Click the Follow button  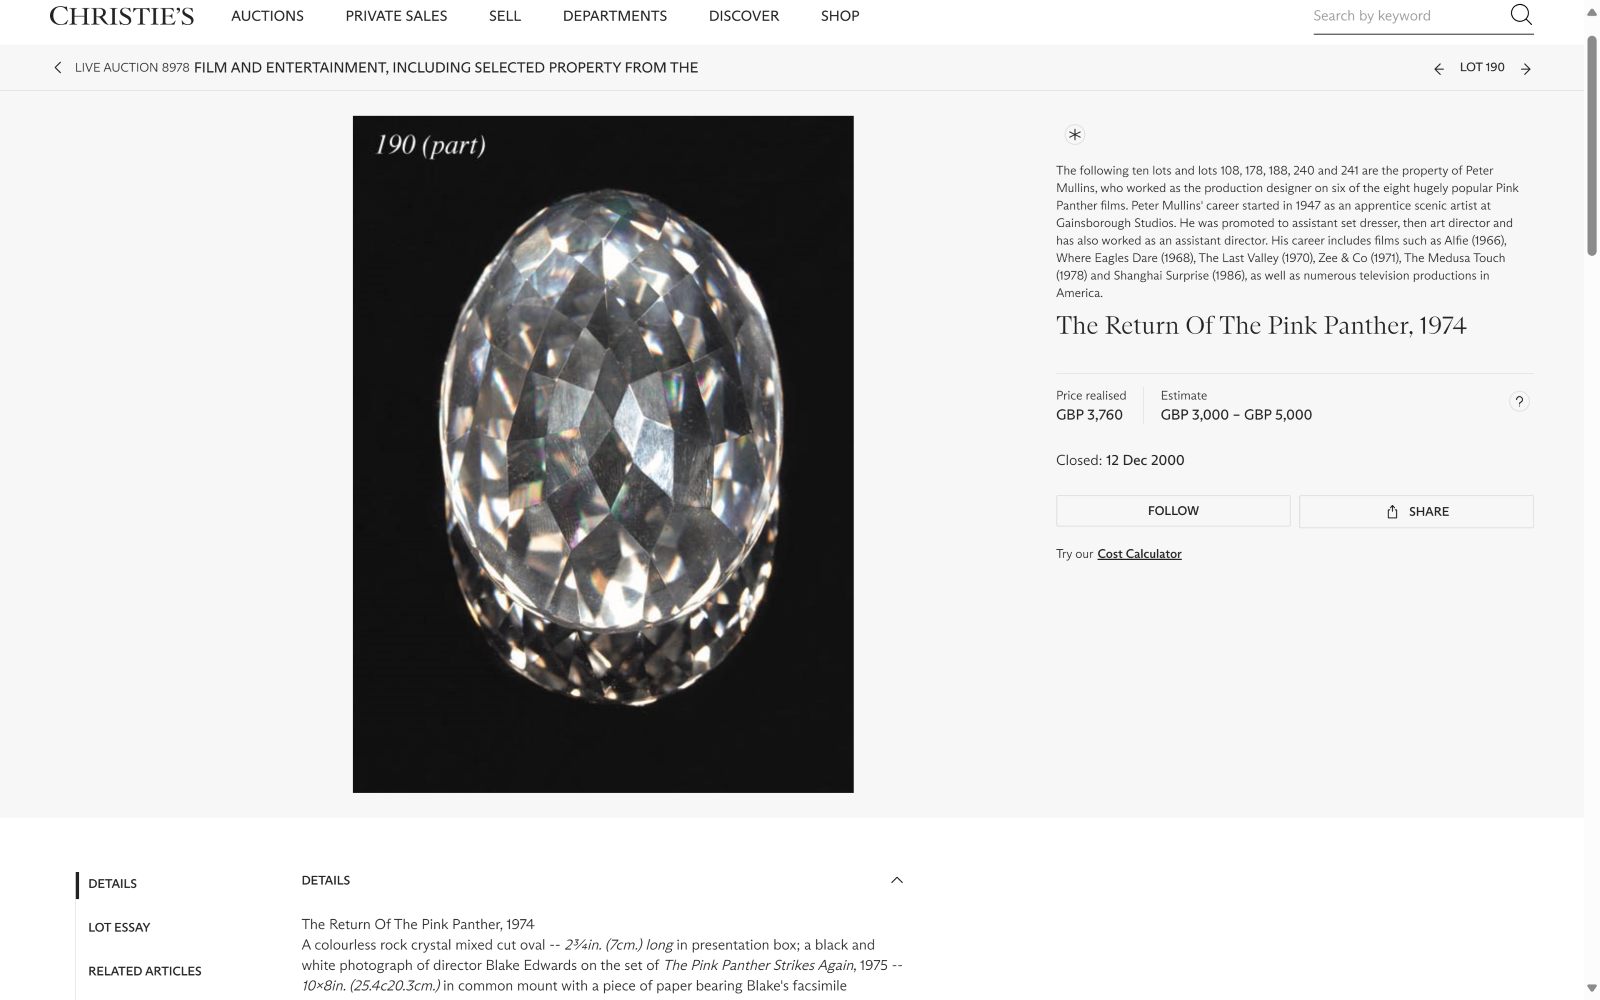pyautogui.click(x=1173, y=511)
